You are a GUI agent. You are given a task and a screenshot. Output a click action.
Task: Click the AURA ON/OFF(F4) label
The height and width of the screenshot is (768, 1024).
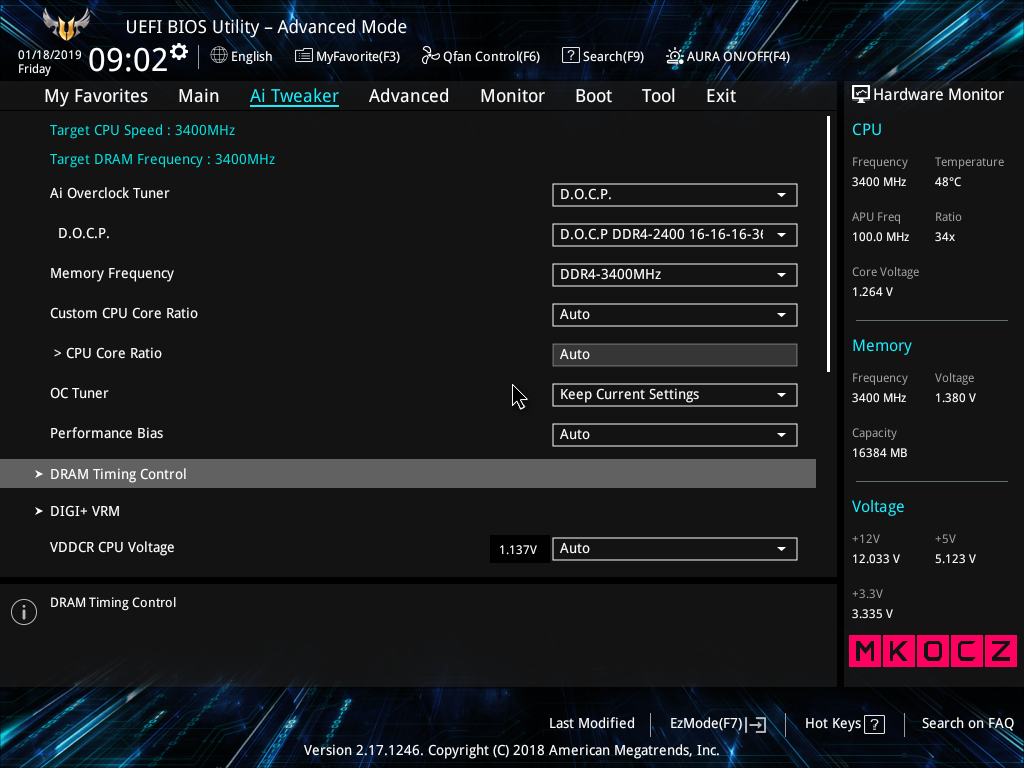tap(738, 57)
